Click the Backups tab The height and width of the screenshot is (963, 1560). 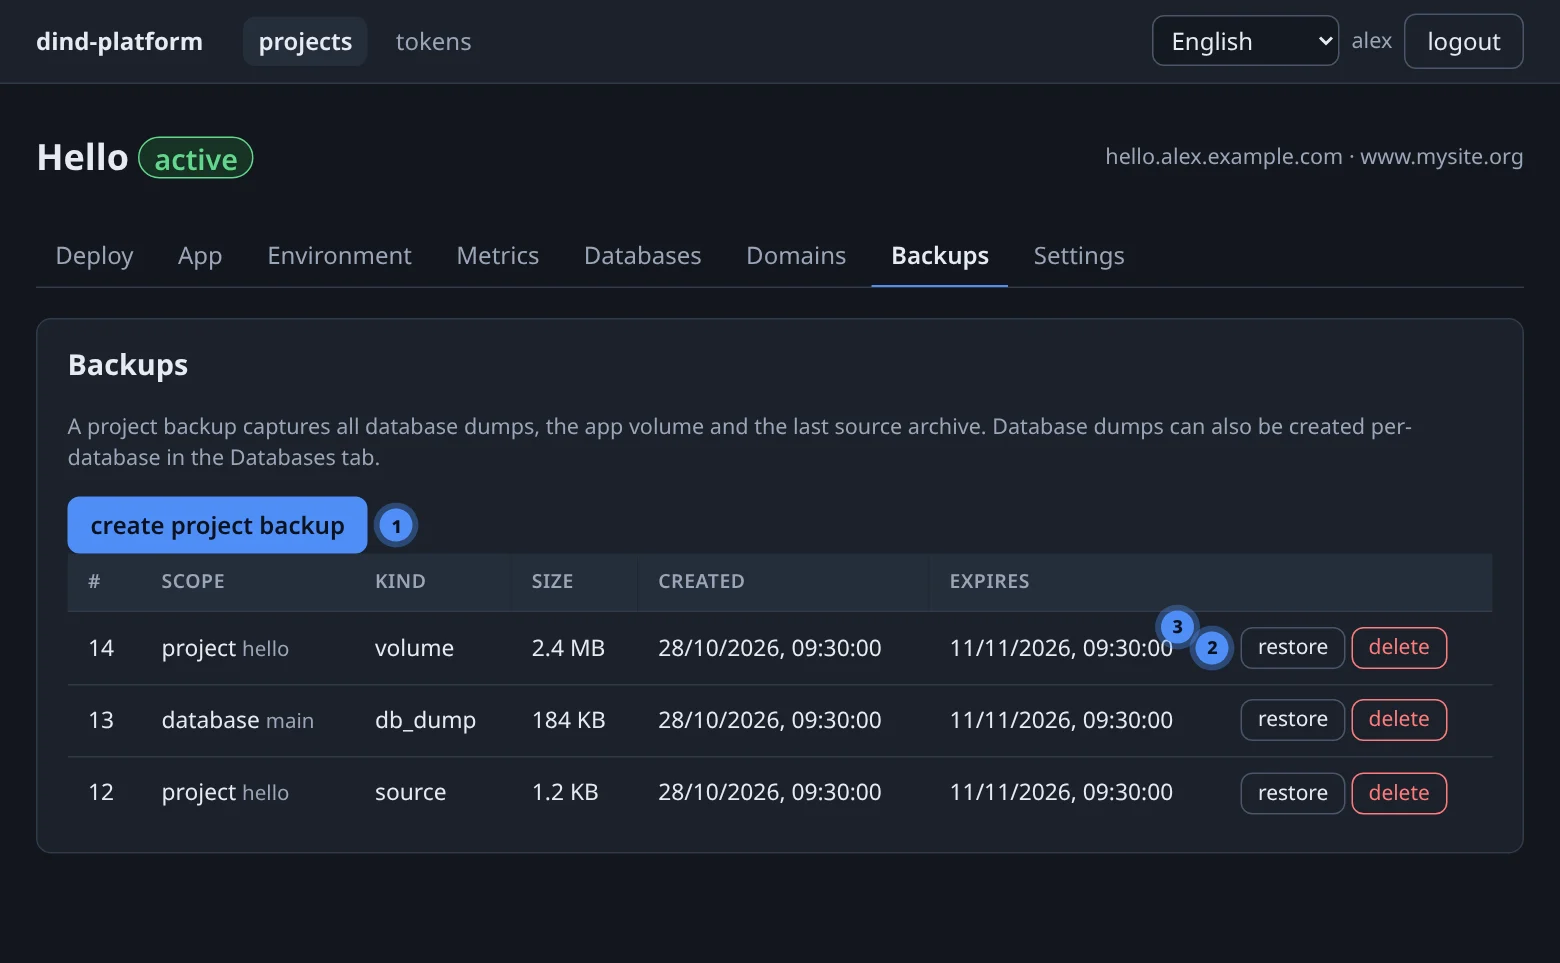coord(940,256)
